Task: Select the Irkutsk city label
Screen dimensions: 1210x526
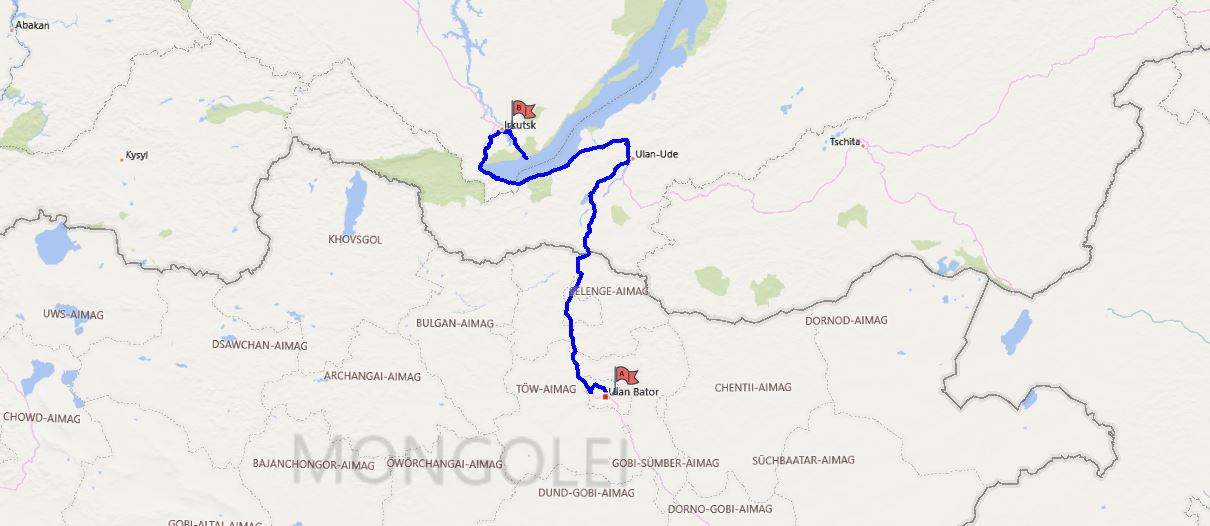Action: tap(520, 126)
